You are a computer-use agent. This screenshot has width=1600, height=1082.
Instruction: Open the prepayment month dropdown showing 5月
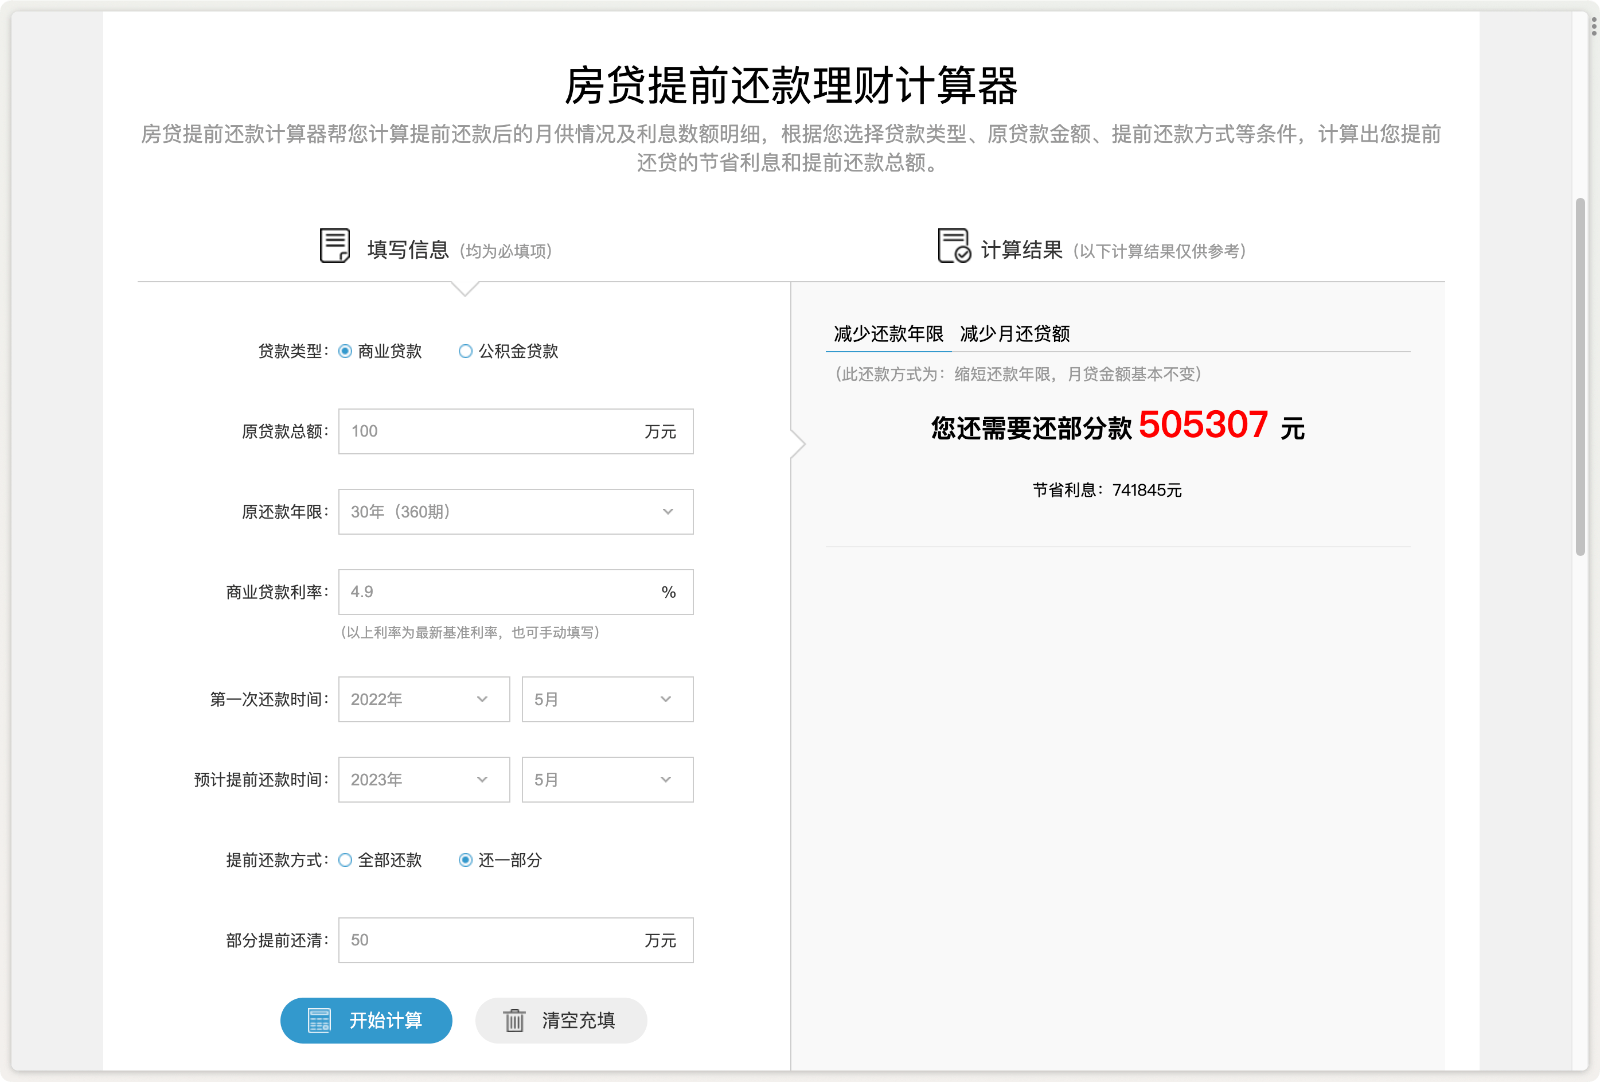(x=606, y=779)
